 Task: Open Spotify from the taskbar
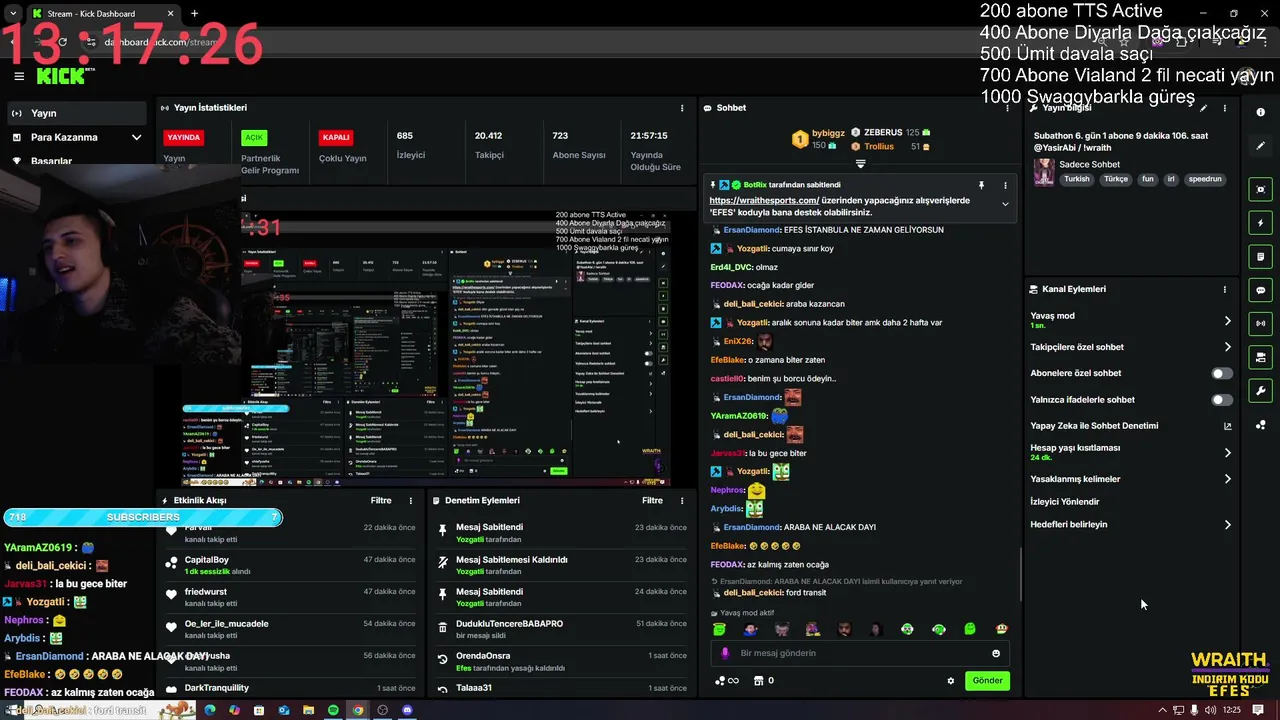pos(333,710)
